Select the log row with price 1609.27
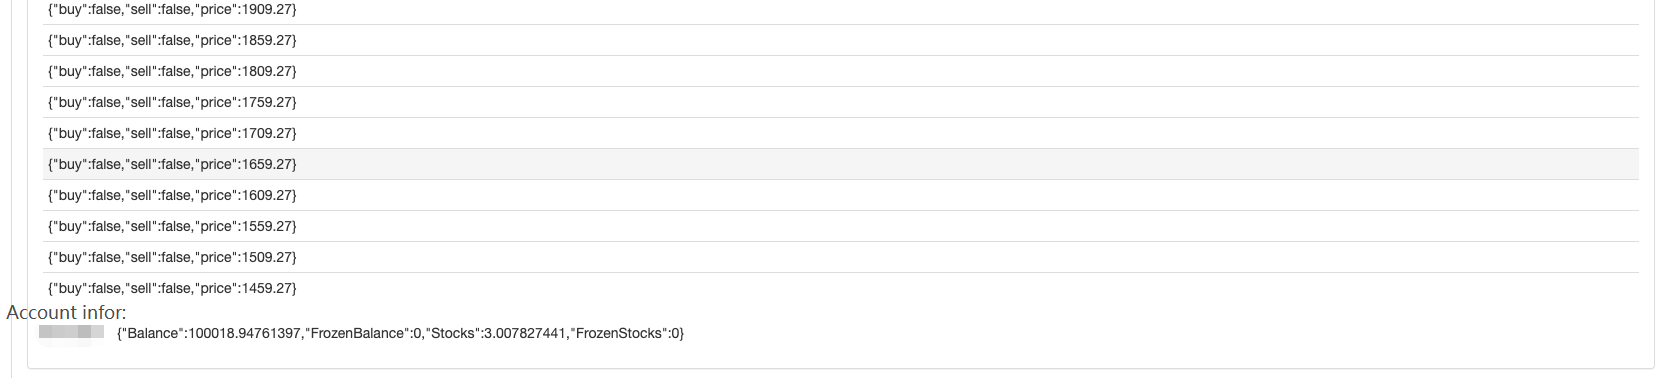This screenshot has width=1657, height=378. pos(840,195)
